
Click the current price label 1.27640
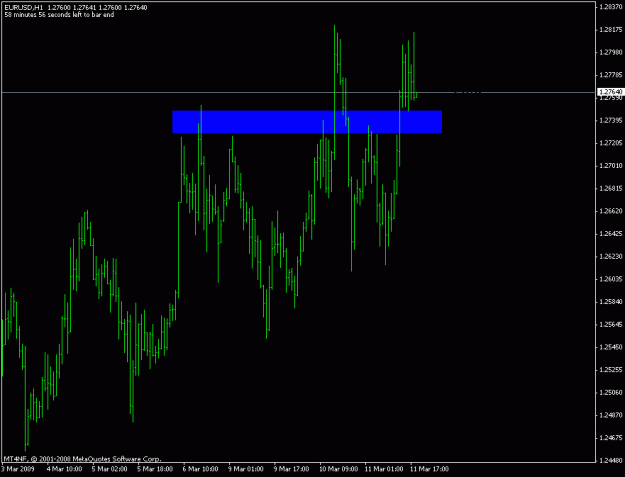click(611, 92)
